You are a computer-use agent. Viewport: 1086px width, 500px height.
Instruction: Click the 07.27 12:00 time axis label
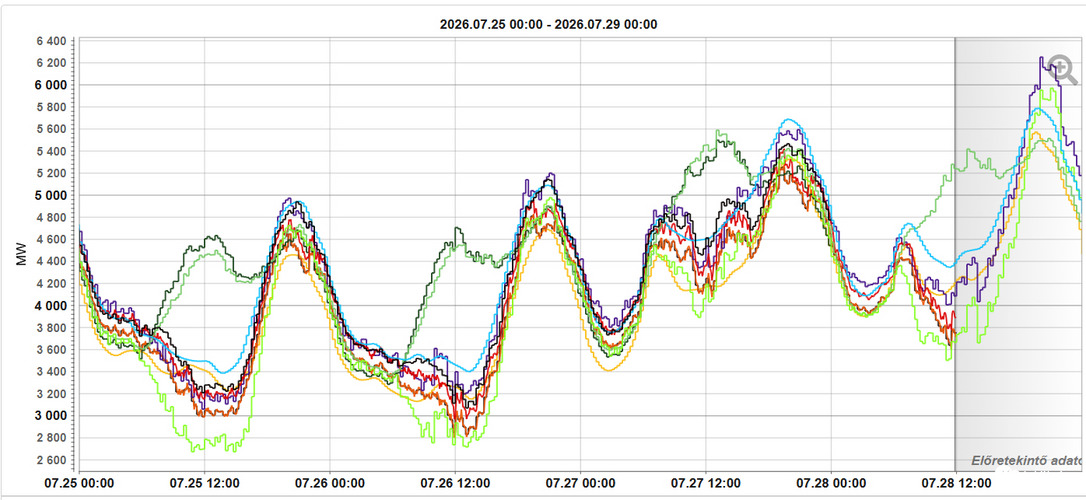706,483
